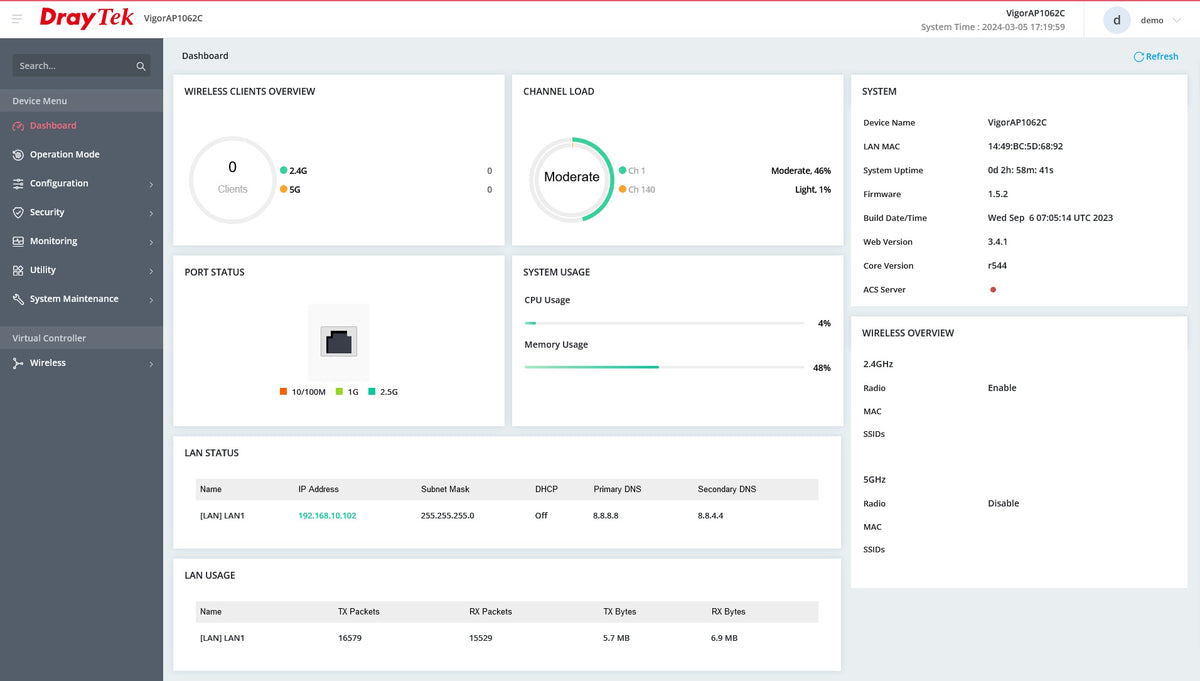The height and width of the screenshot is (681, 1200).
Task: Expand the Security submenu chevron
Action: click(151, 214)
